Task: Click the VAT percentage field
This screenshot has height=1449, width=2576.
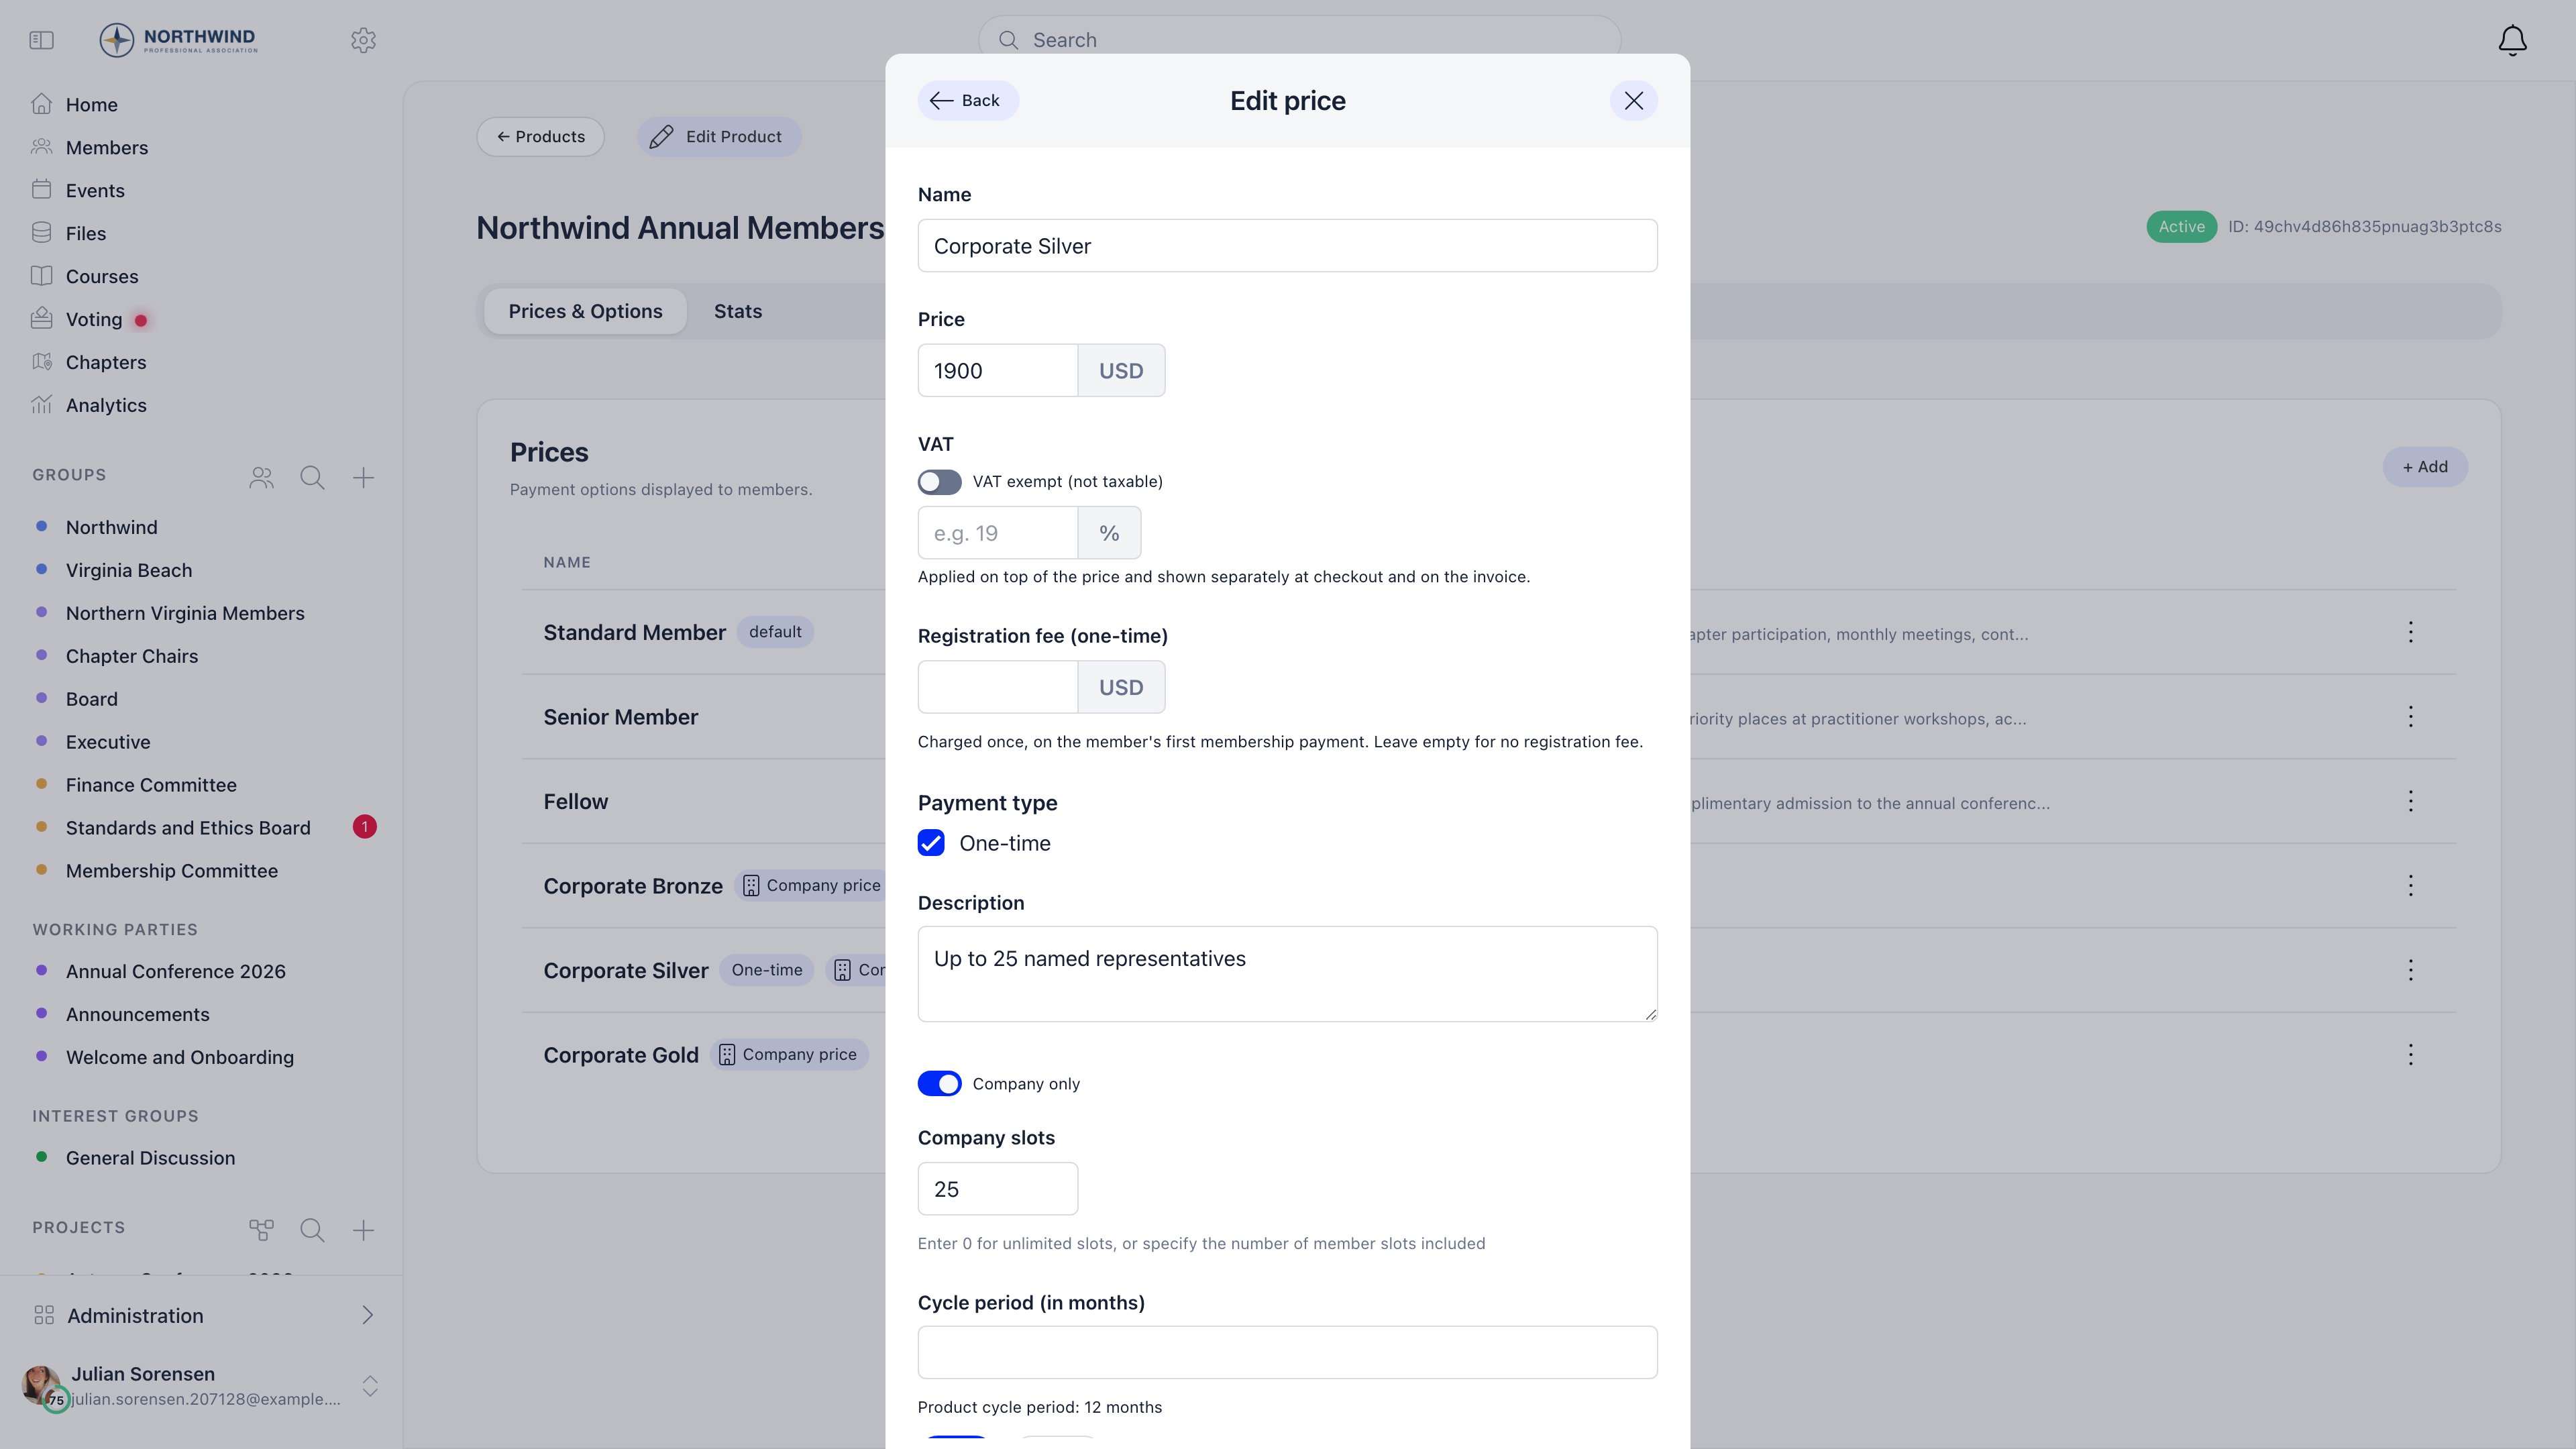Action: click(x=998, y=533)
